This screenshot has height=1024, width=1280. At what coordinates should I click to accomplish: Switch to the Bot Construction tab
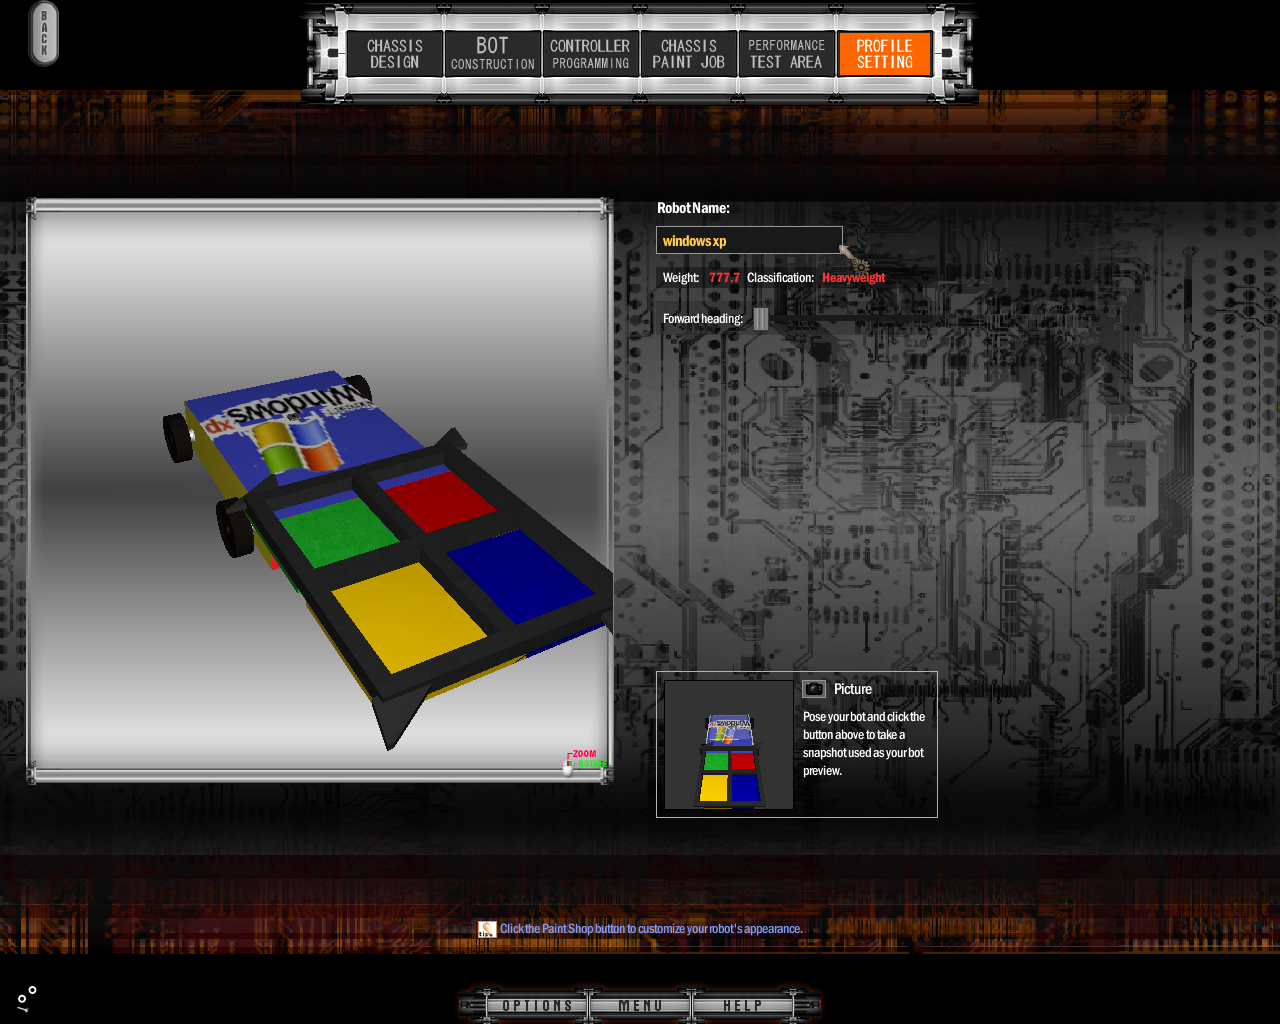(x=492, y=54)
